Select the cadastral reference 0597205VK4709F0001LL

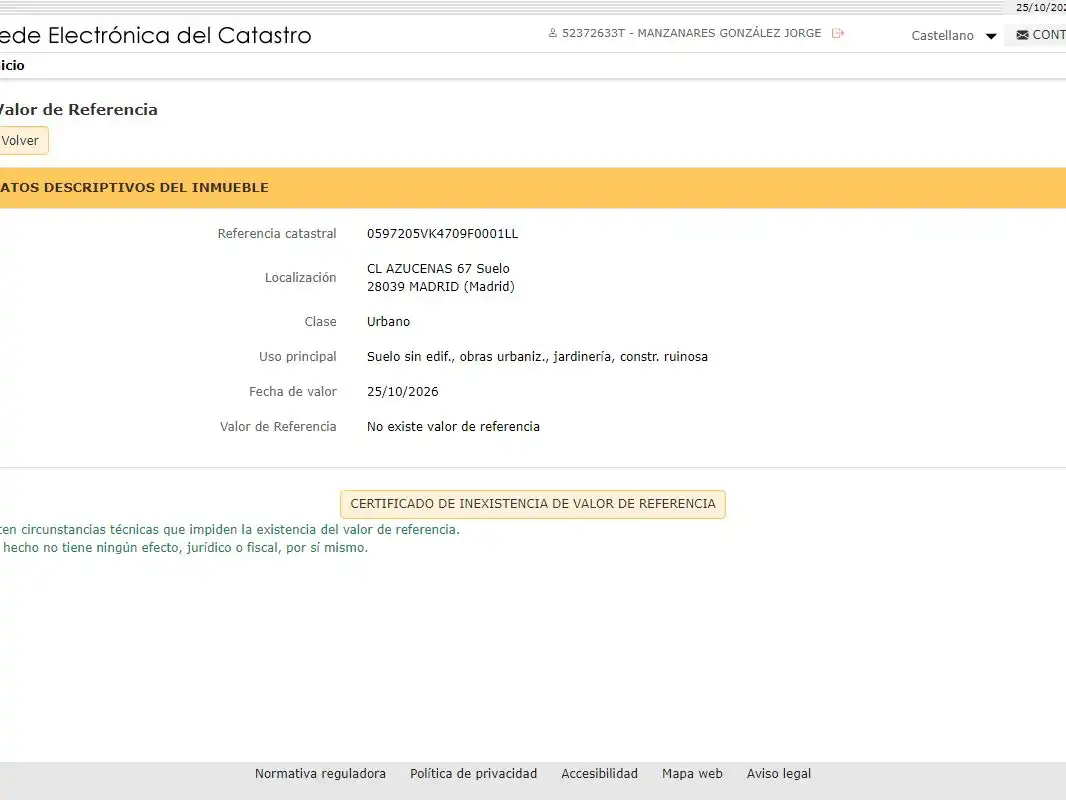[x=443, y=234]
